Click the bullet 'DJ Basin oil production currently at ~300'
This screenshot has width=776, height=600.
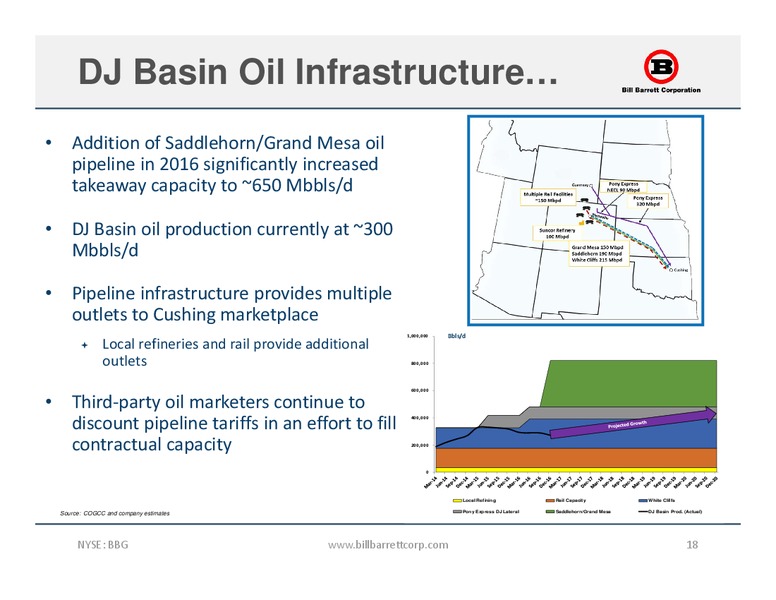232,240
